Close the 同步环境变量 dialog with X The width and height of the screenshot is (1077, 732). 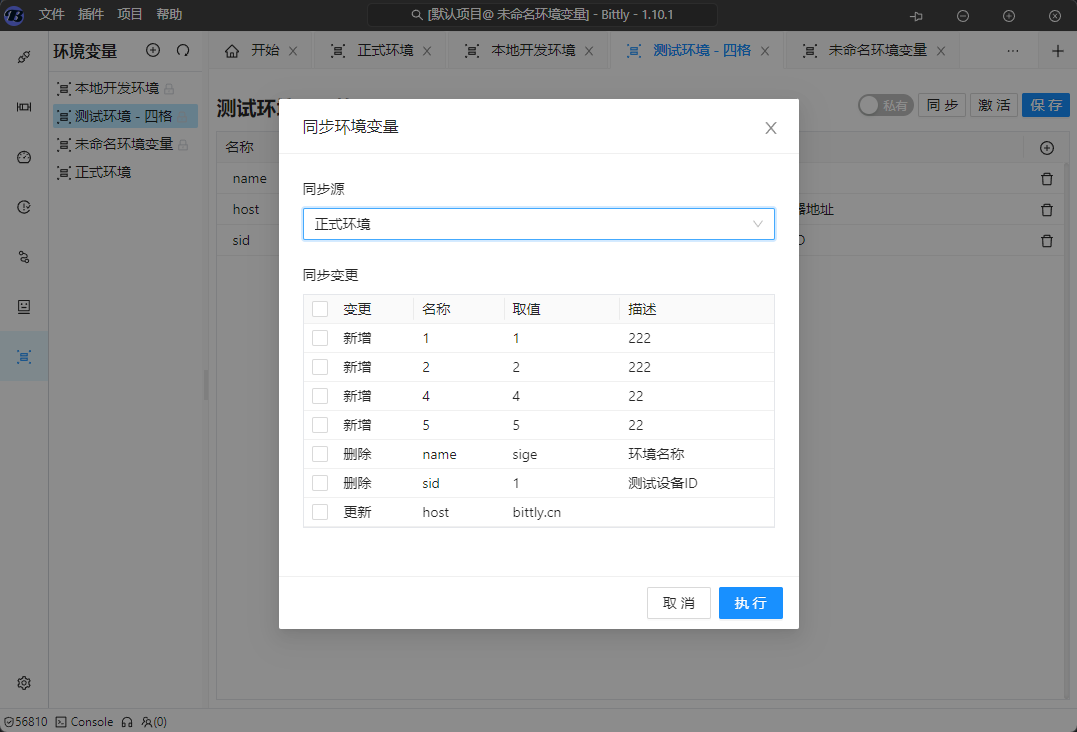click(770, 128)
